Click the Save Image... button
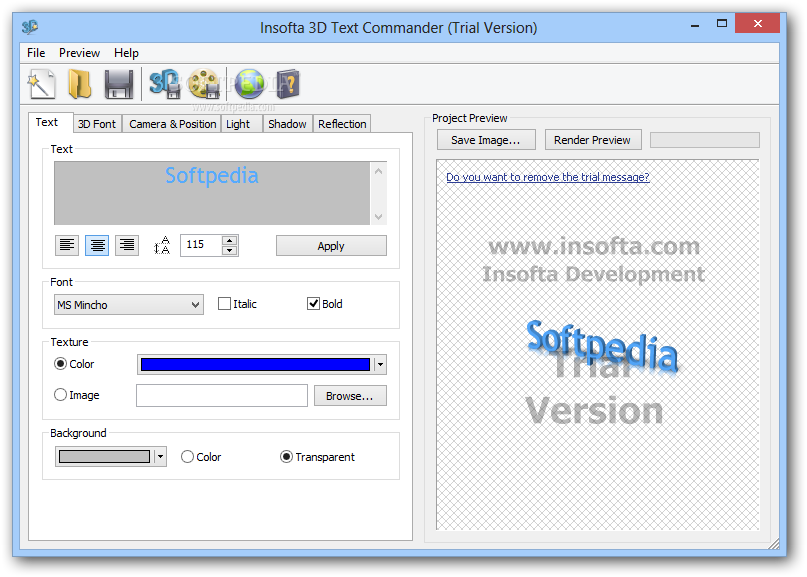 click(486, 139)
